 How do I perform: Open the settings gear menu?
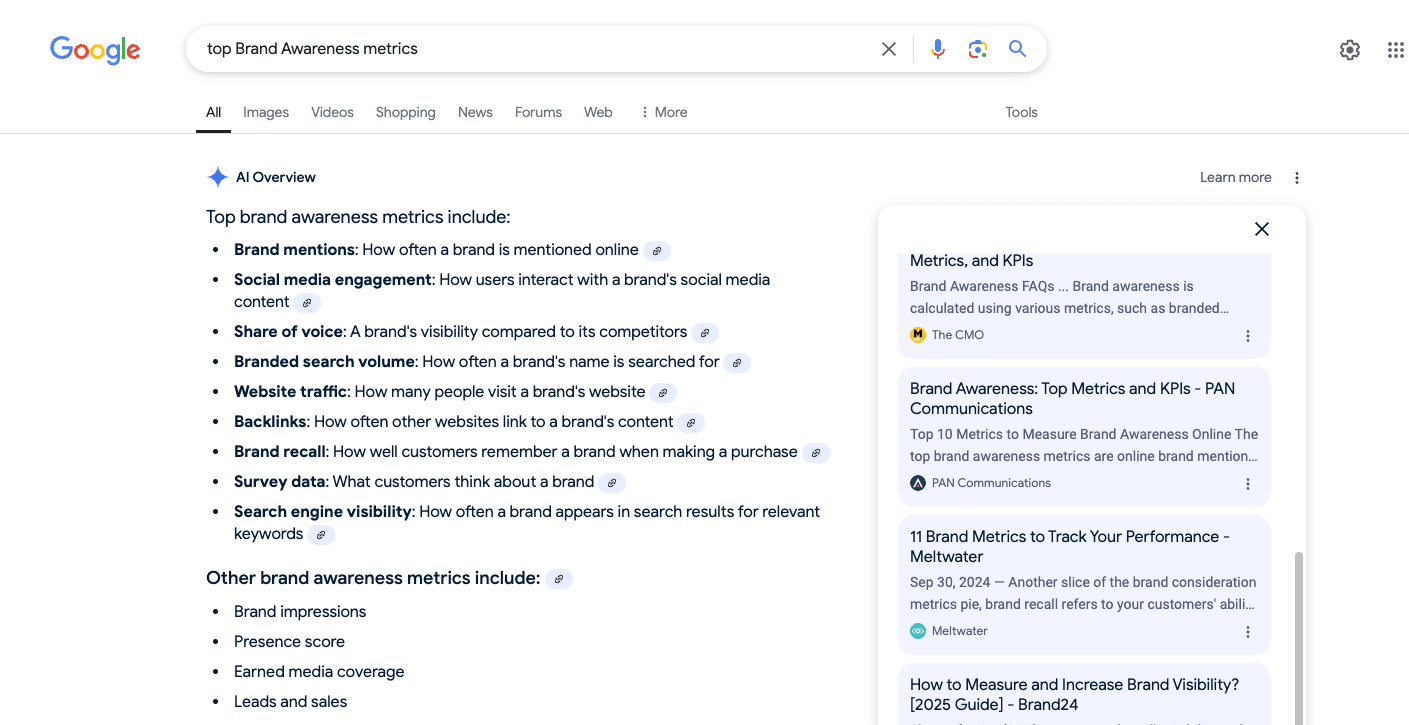tap(1349, 50)
